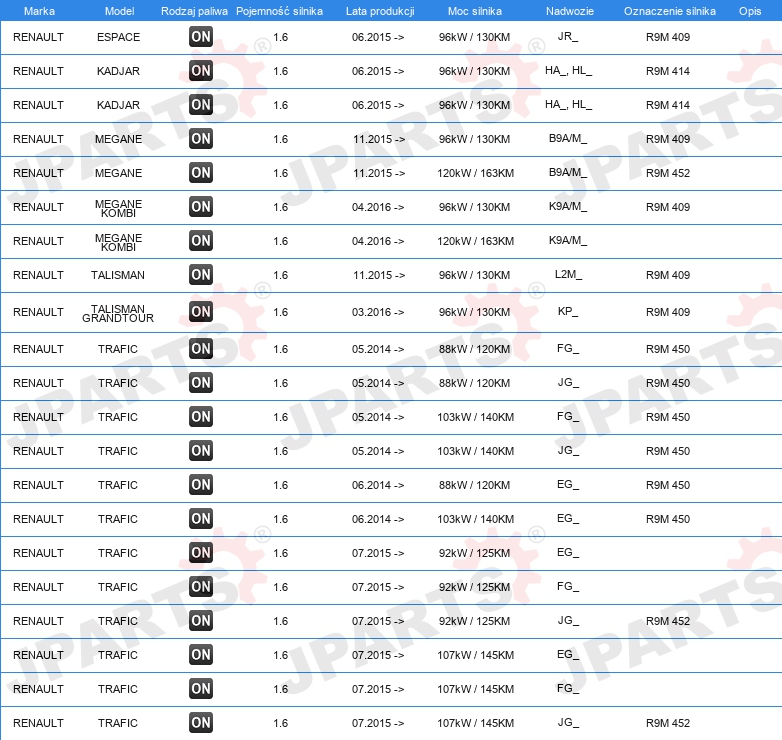Image resolution: width=782 pixels, height=740 pixels.
Task: Click ON icon for TRAFIC 92kW FG_
Action: (x=201, y=586)
